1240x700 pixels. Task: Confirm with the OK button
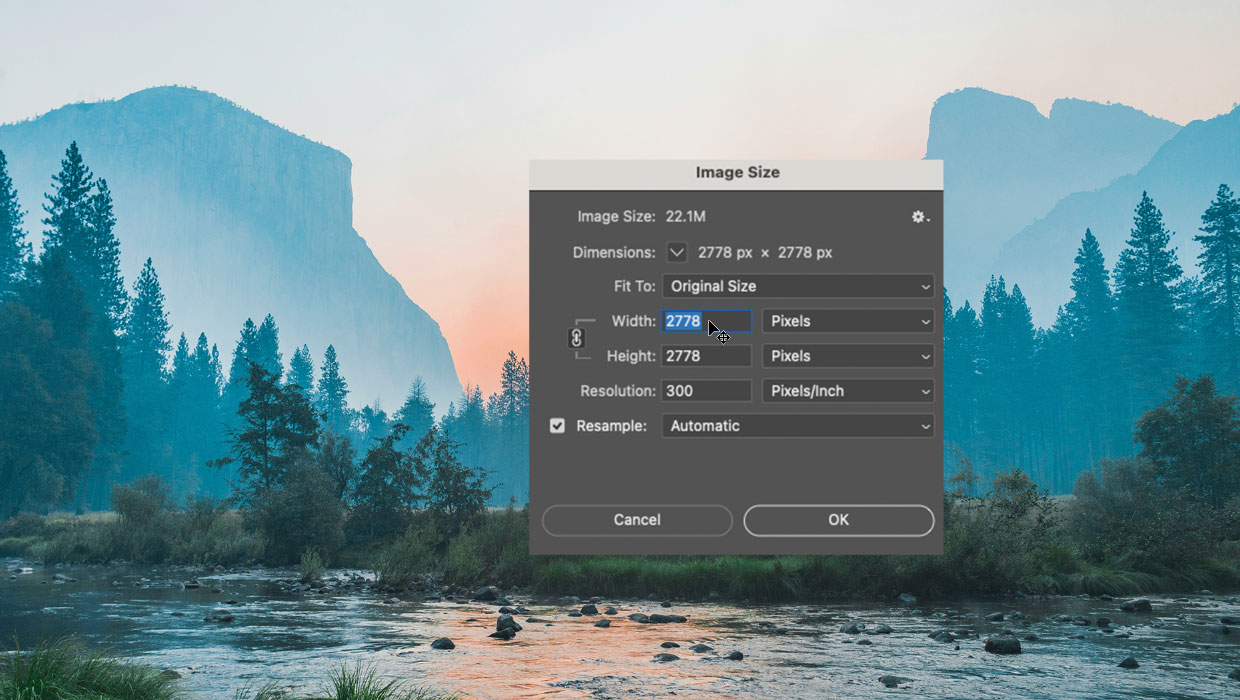[839, 520]
